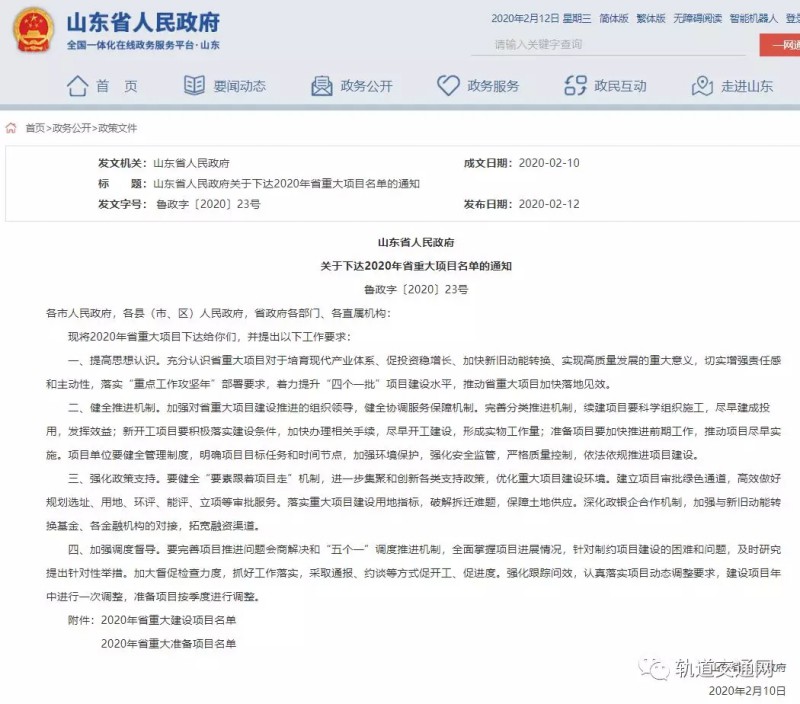
Task: Click the heart icon for 政务服务
Action: [x=448, y=86]
